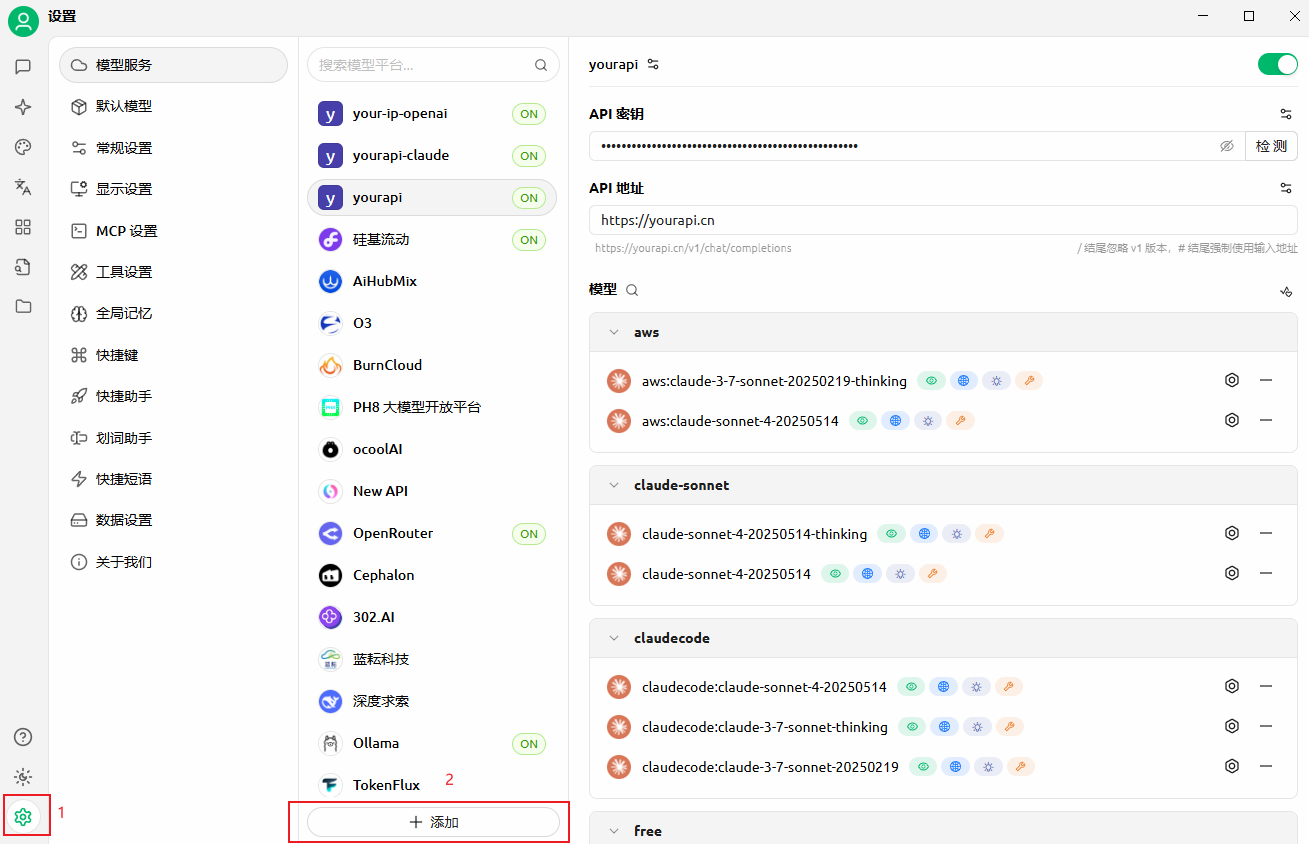Open 显示设置 settings section
Viewport: 1309px width, 844px height.
173,189
